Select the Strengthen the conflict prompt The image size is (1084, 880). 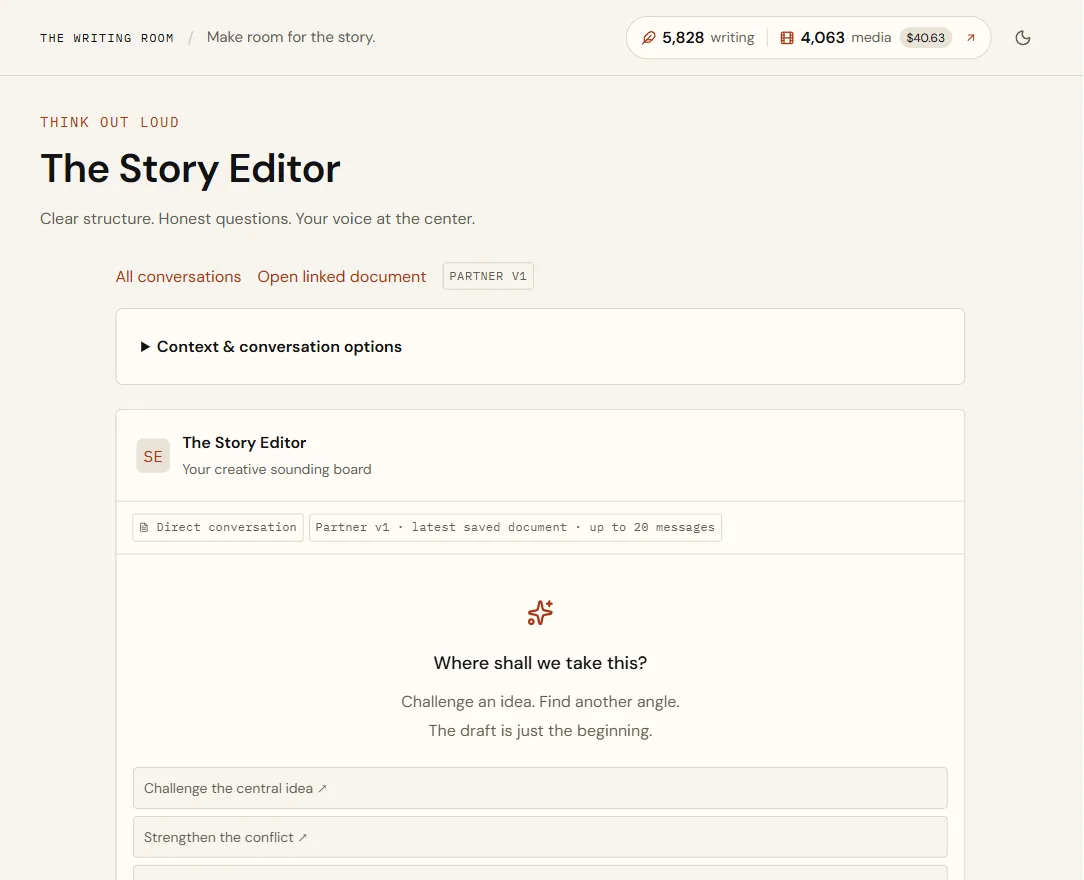click(x=540, y=837)
